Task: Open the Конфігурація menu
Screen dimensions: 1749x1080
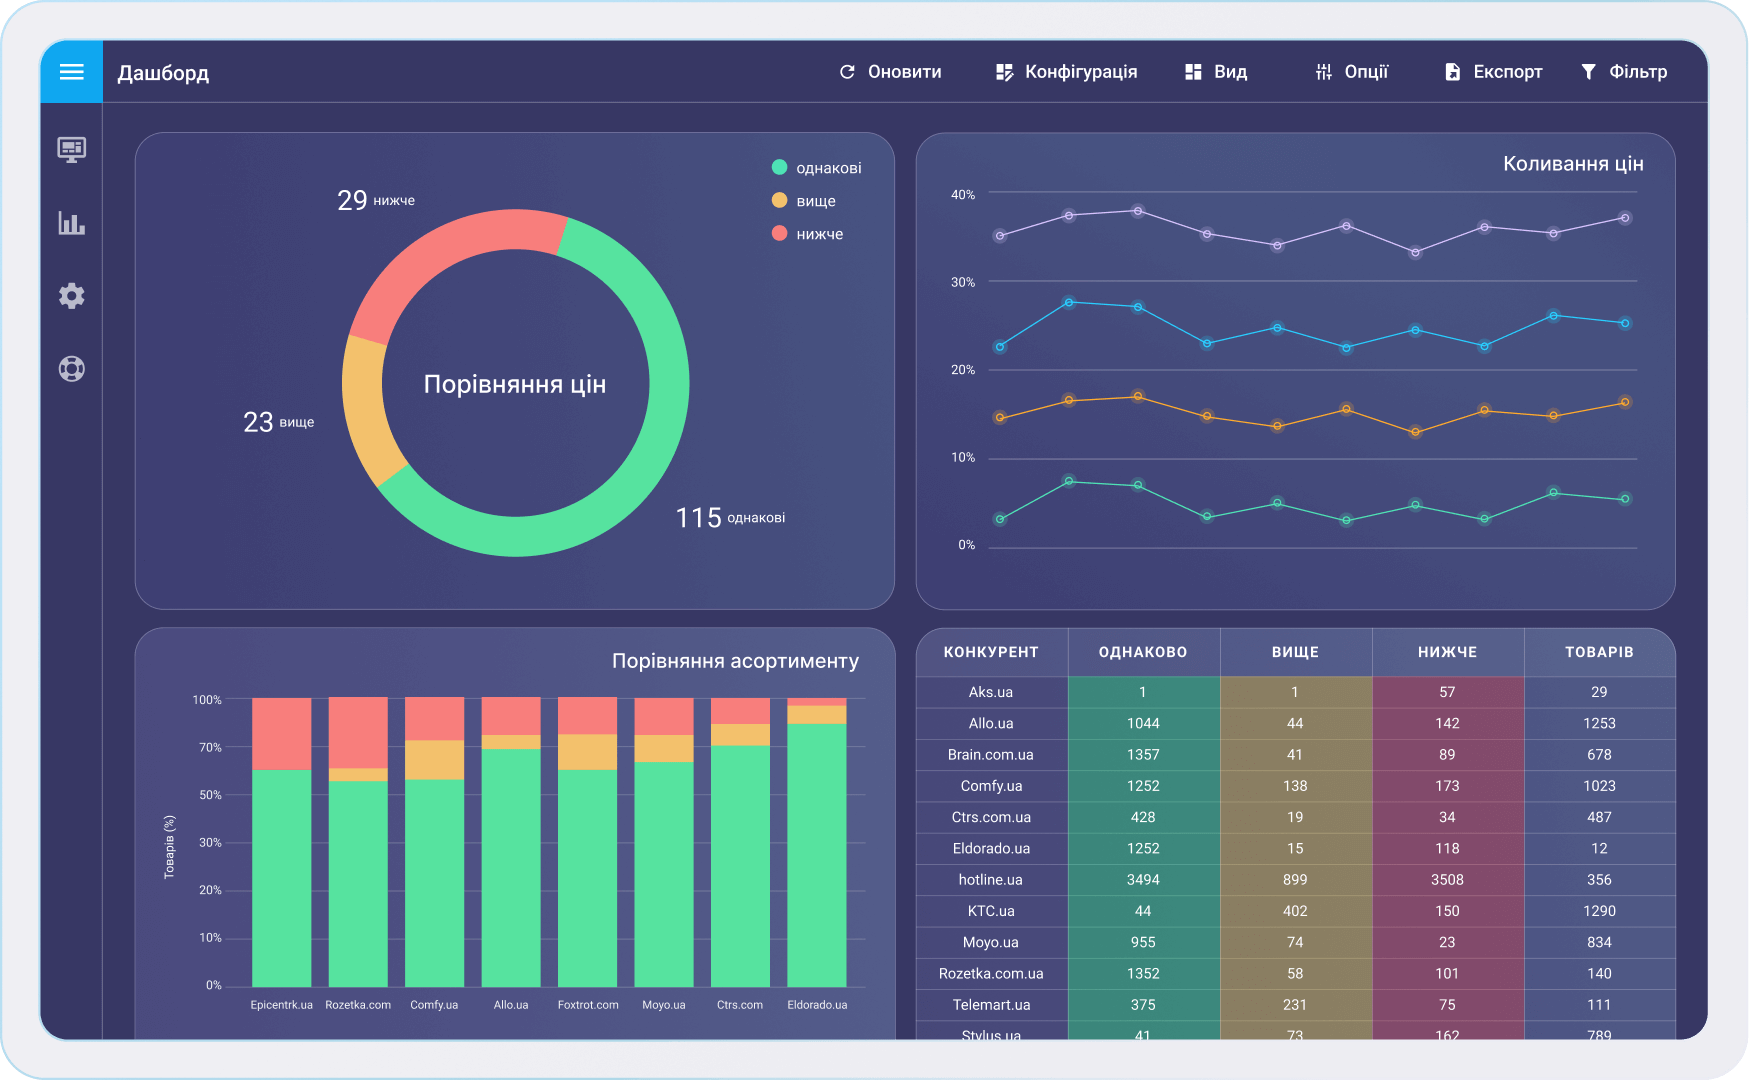Action: point(1067,72)
